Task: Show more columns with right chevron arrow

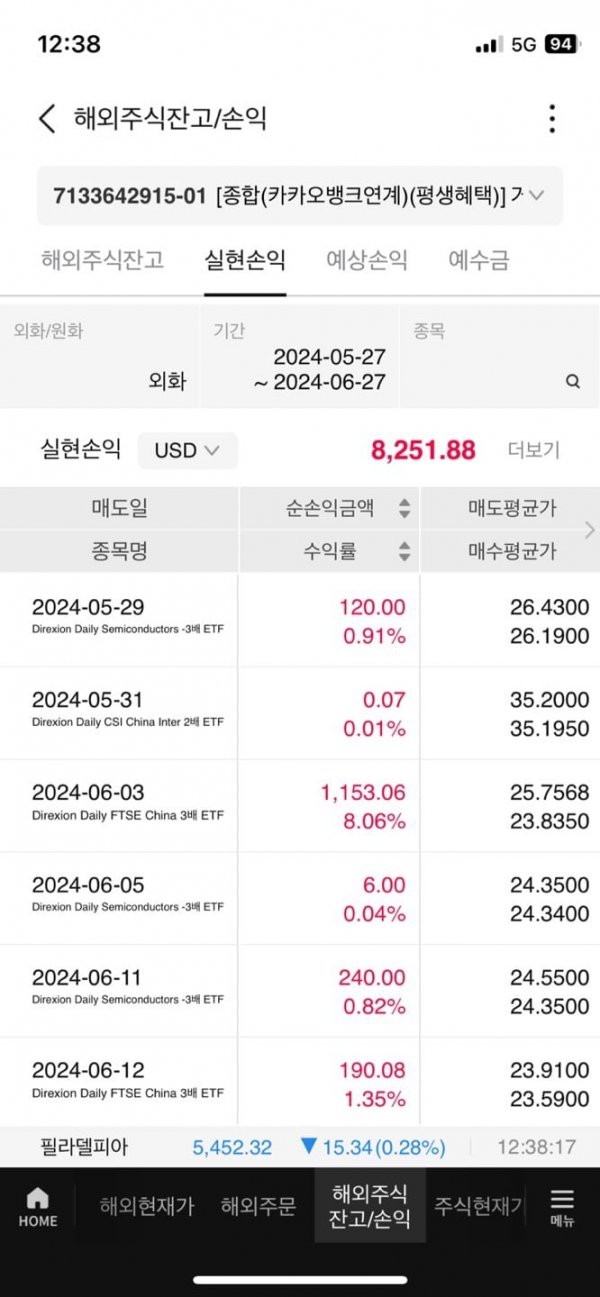Action: pyautogui.click(x=589, y=530)
